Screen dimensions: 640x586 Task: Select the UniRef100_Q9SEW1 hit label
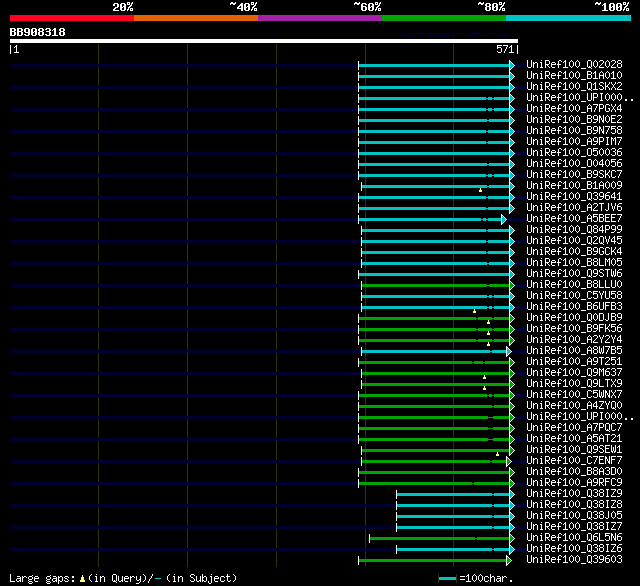point(574,450)
